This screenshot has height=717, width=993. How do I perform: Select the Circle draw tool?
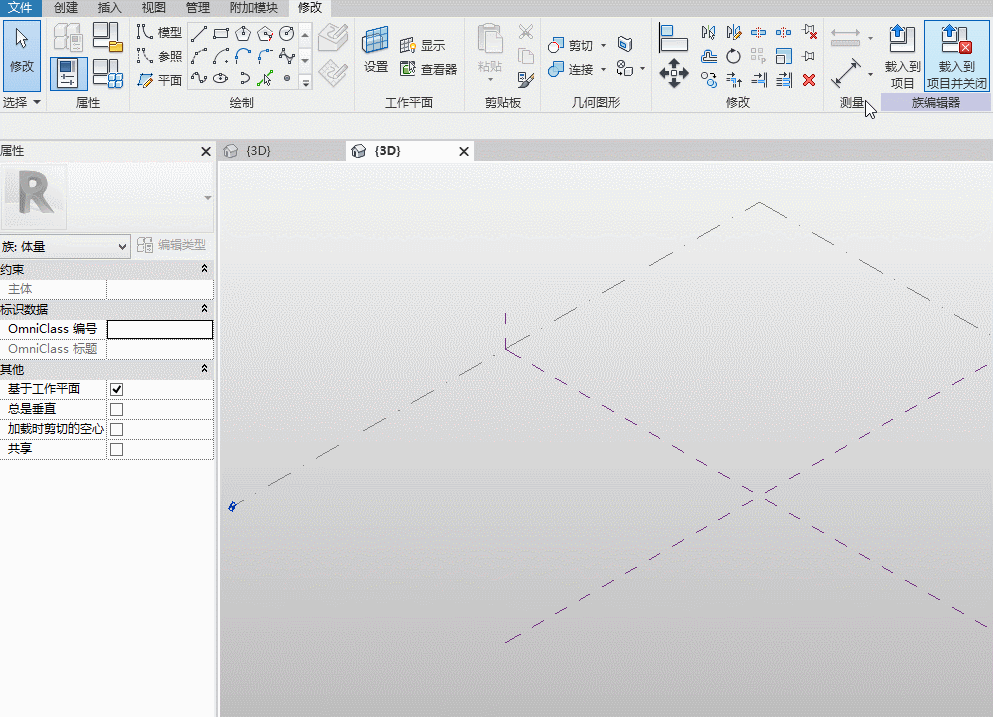(x=287, y=33)
